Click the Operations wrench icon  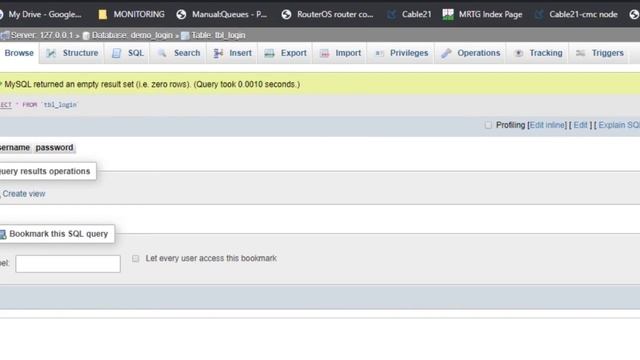click(446, 53)
